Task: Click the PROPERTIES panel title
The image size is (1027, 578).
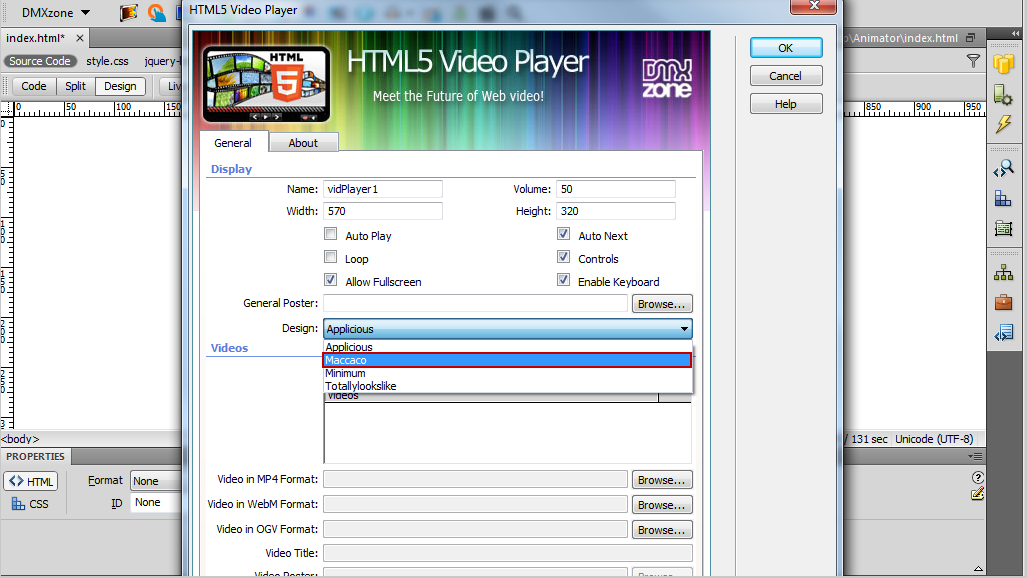Action: (35, 456)
